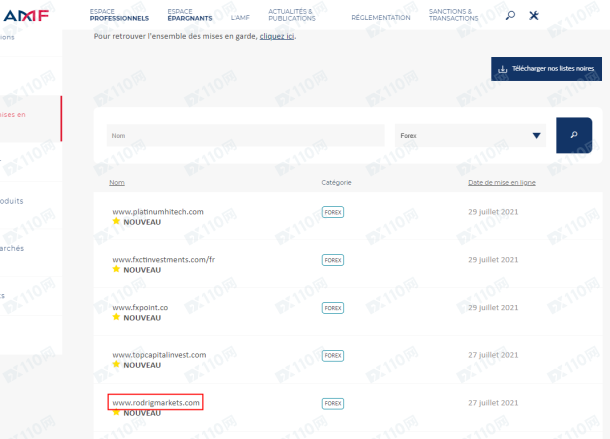
Task: Open the Réglementation menu
Action: [381, 18]
